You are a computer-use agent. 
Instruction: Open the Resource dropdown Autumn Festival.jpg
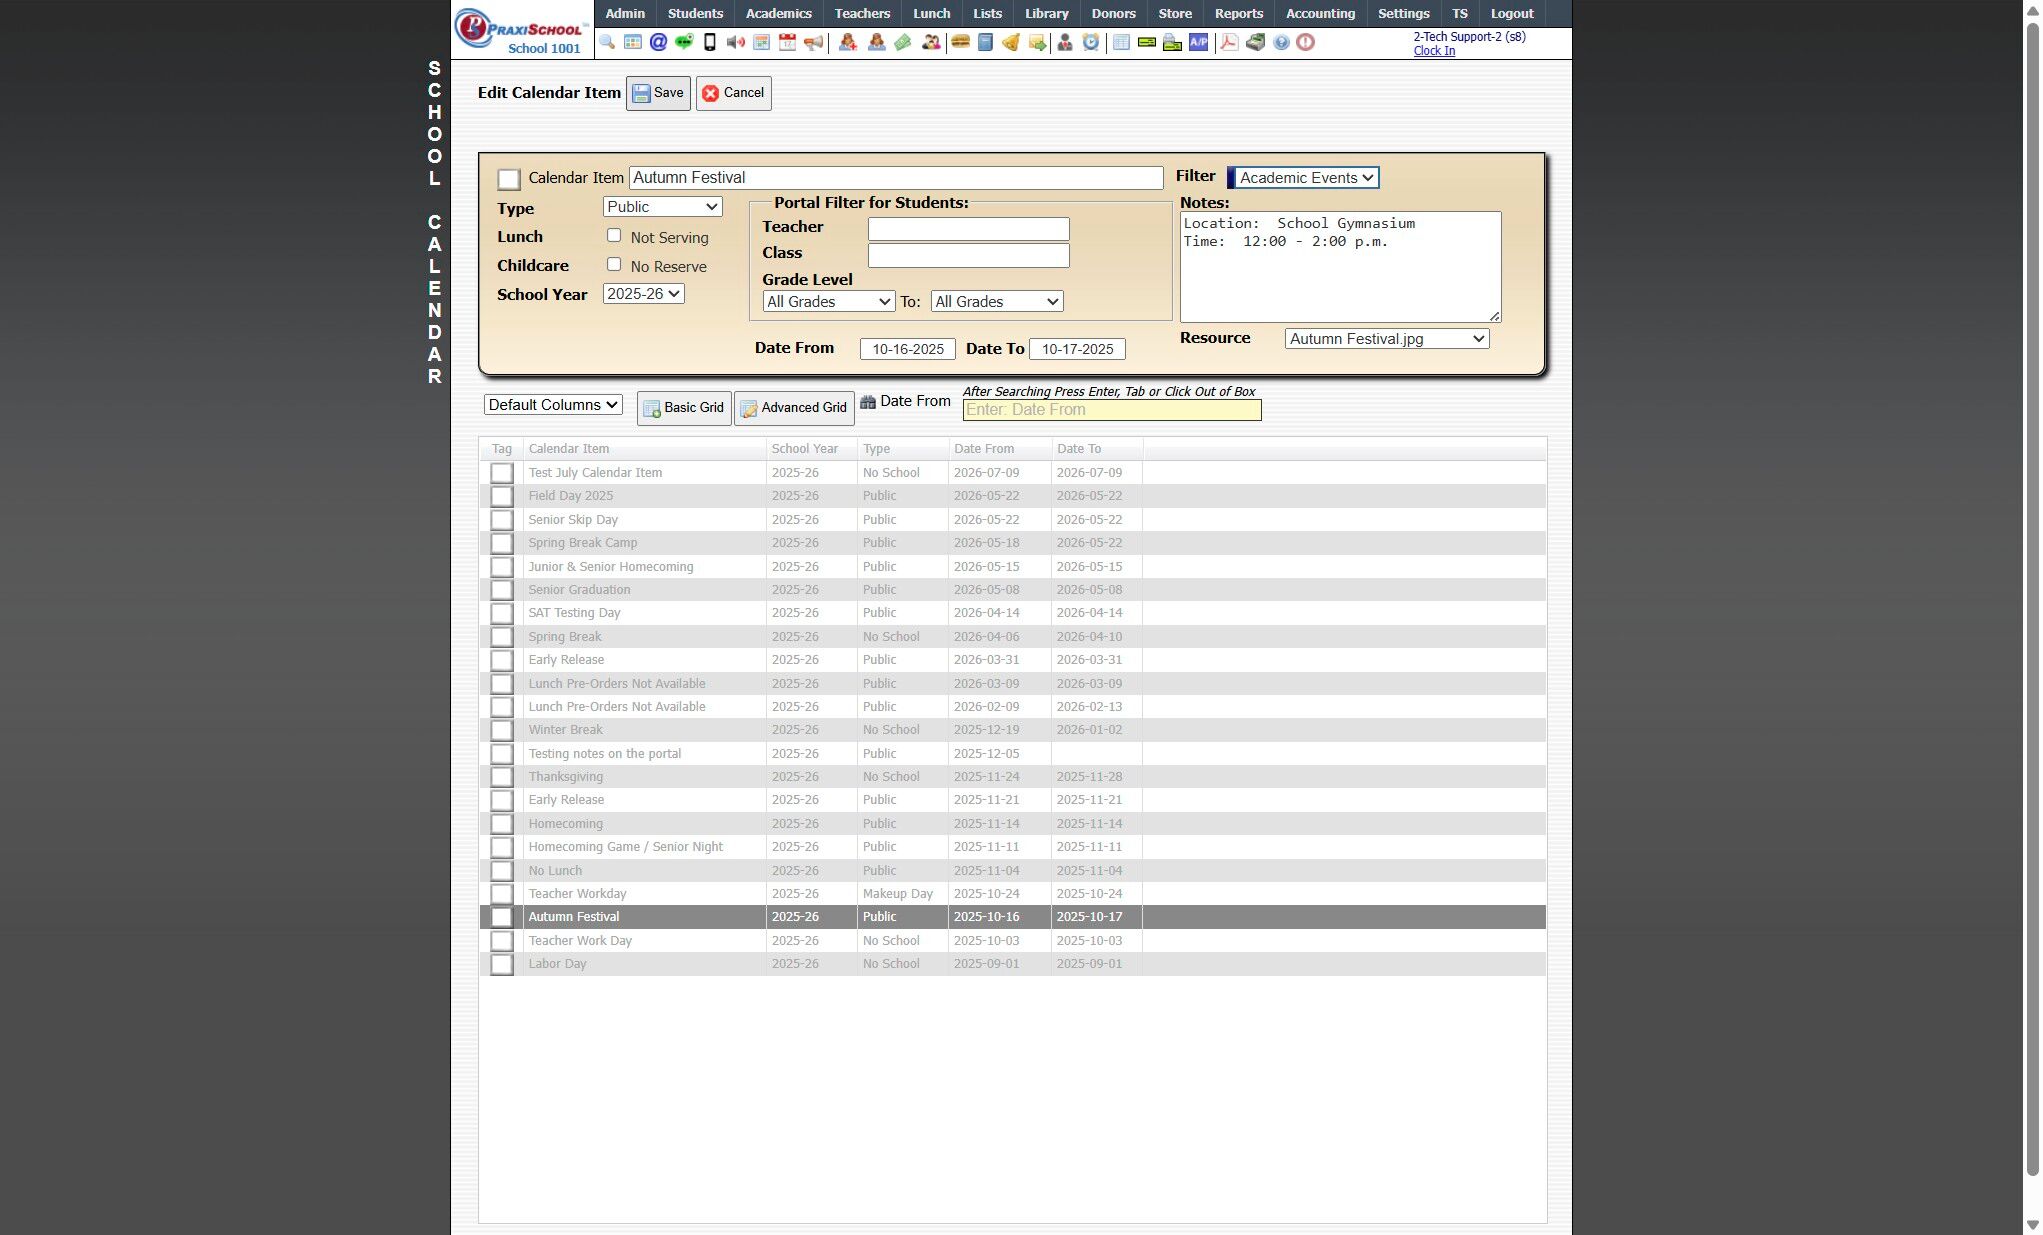coord(1386,339)
